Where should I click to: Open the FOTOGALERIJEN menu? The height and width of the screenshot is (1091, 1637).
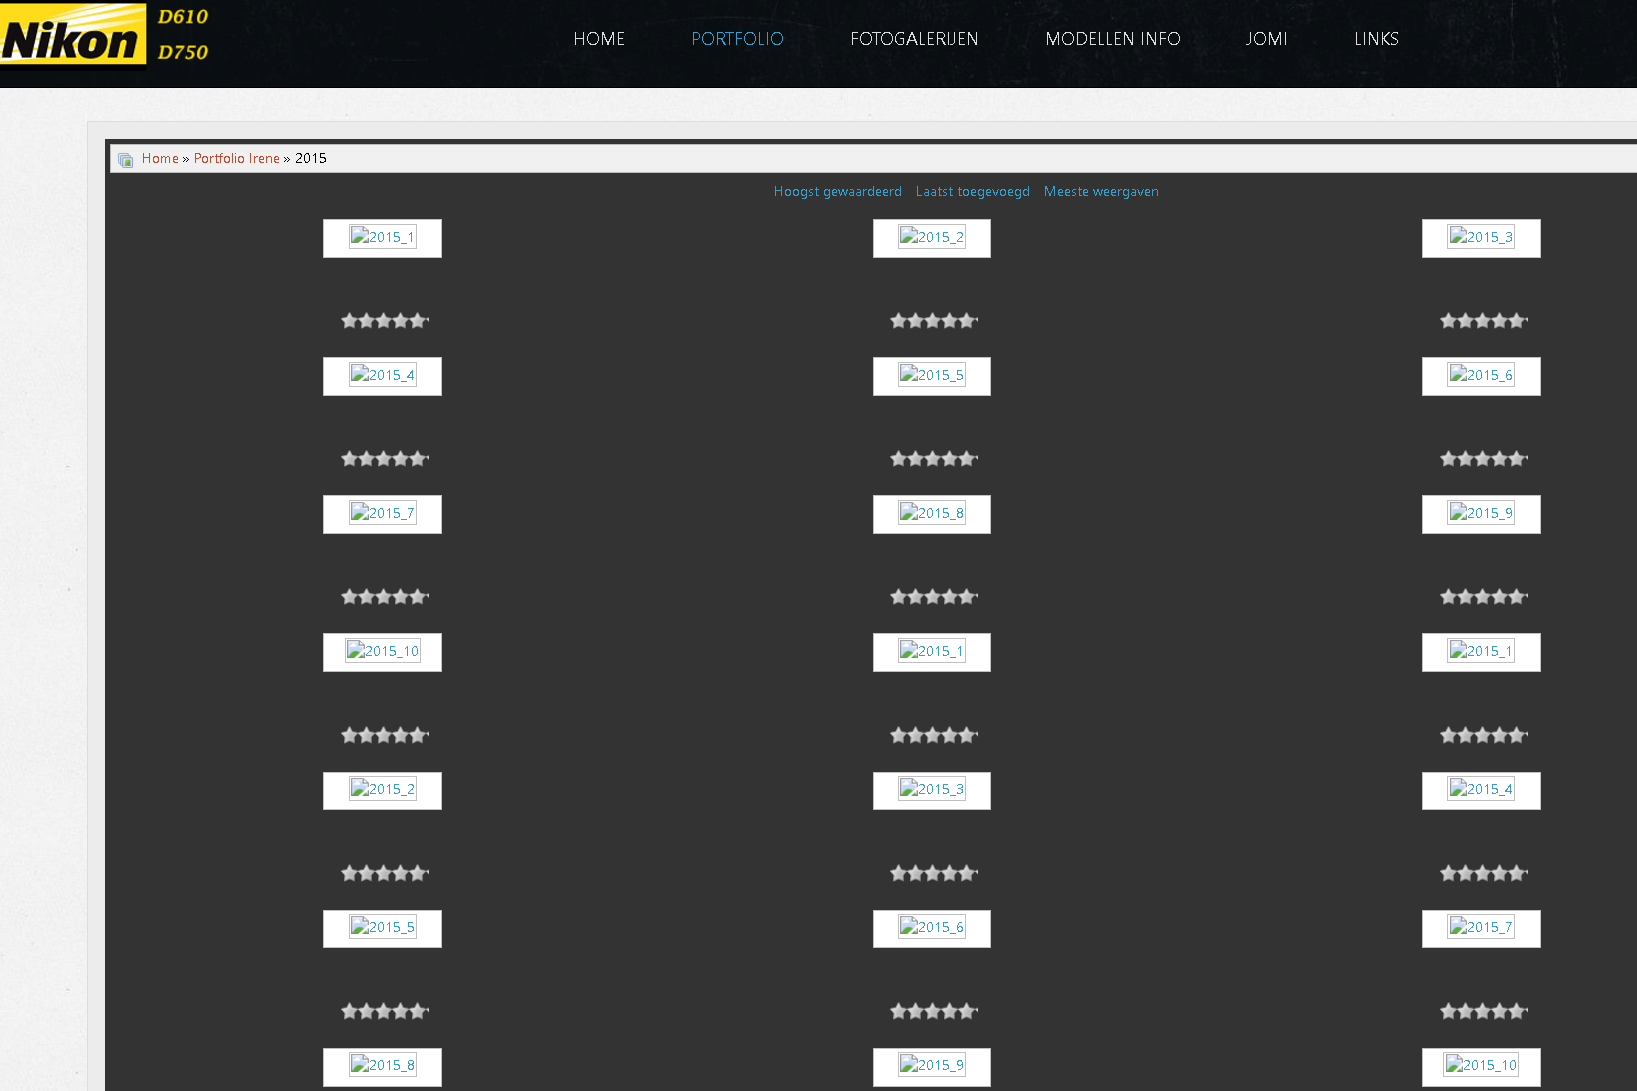pos(914,39)
